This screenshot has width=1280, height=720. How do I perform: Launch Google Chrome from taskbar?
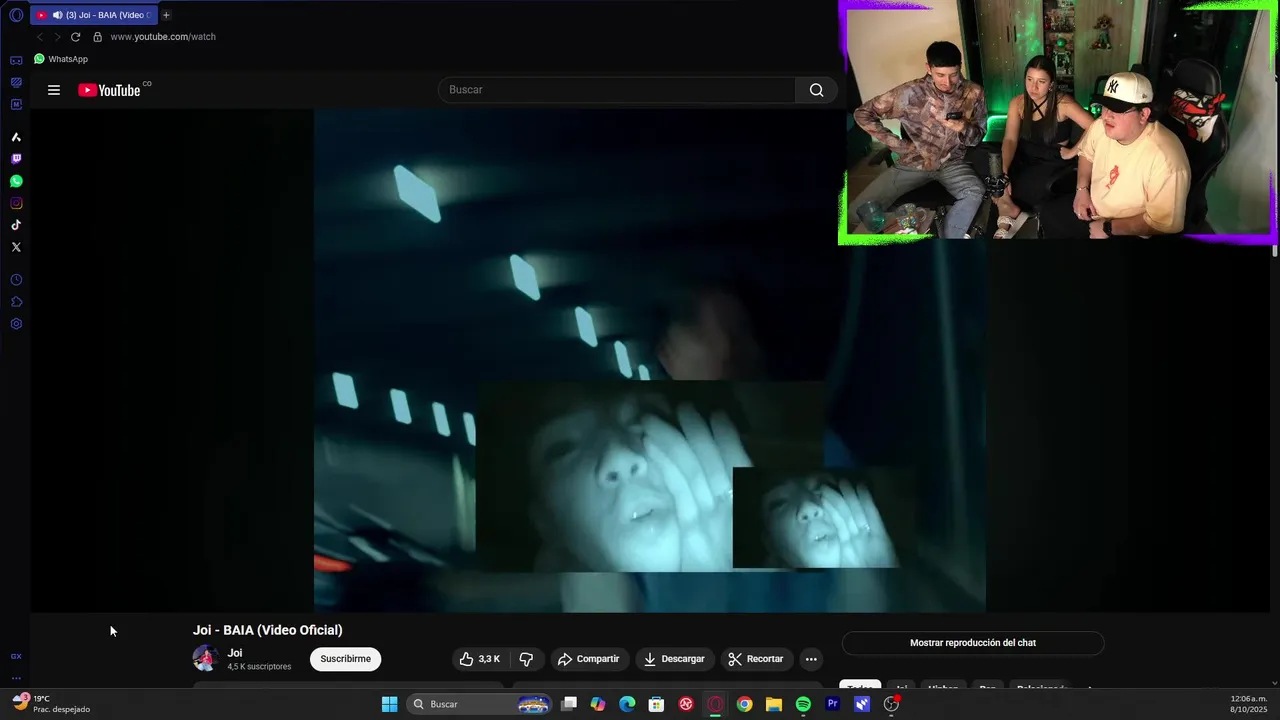click(x=744, y=704)
